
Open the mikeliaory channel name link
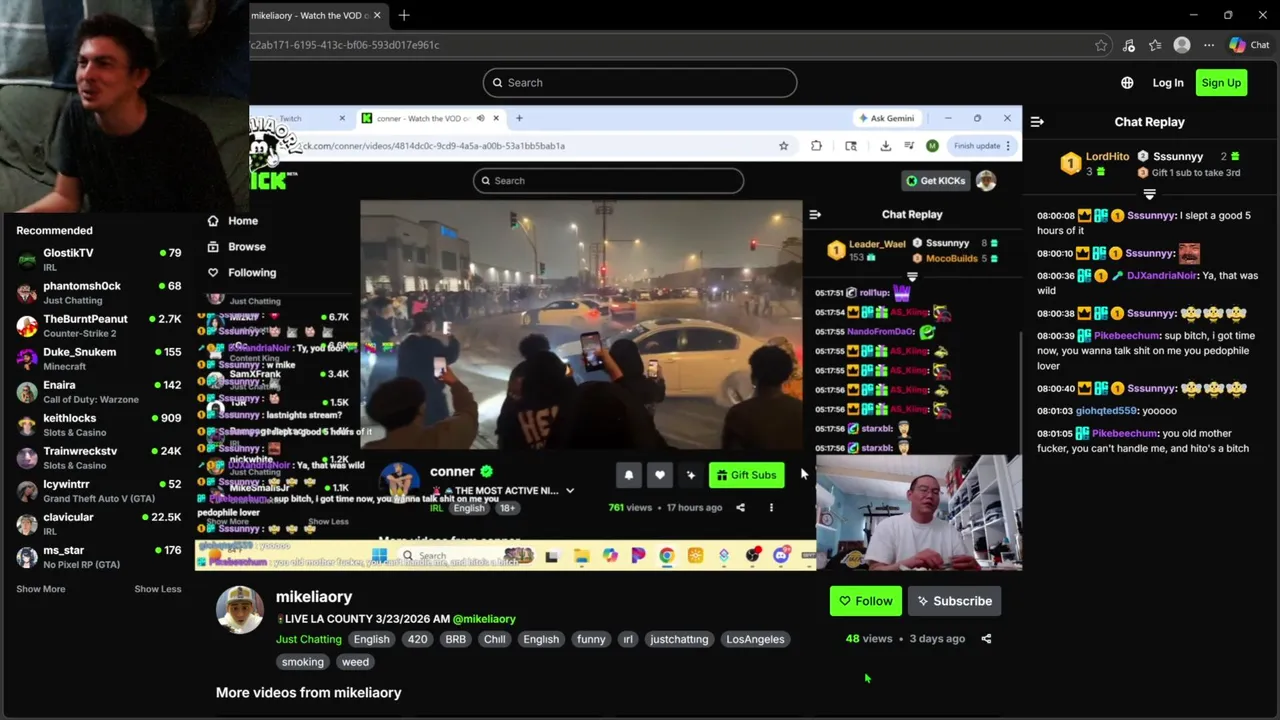pos(314,597)
